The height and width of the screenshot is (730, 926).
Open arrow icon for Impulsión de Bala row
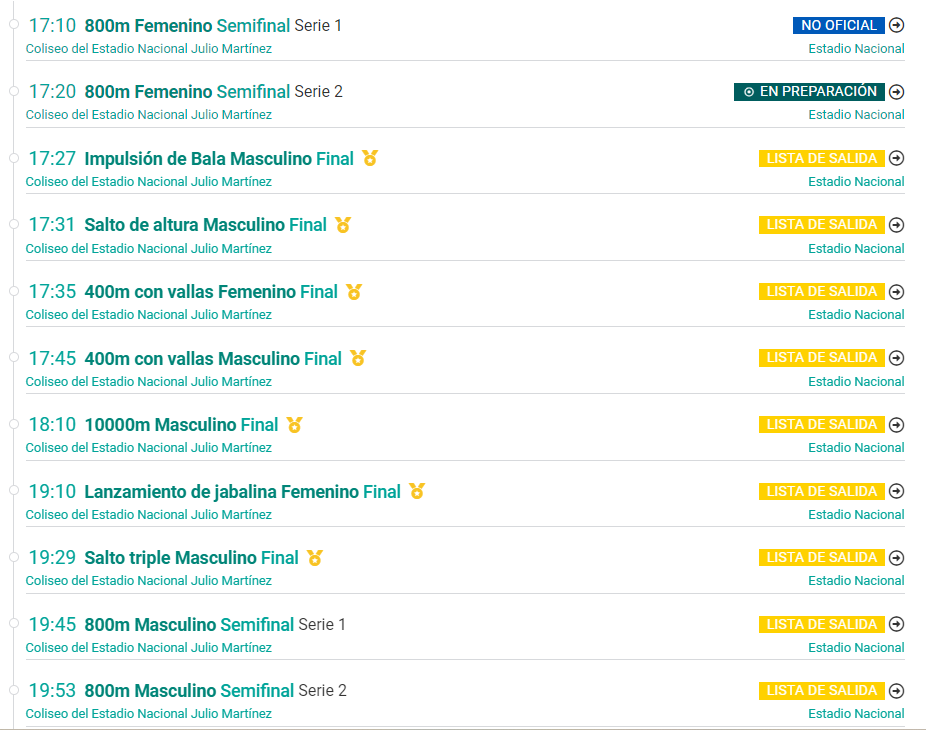click(x=896, y=158)
